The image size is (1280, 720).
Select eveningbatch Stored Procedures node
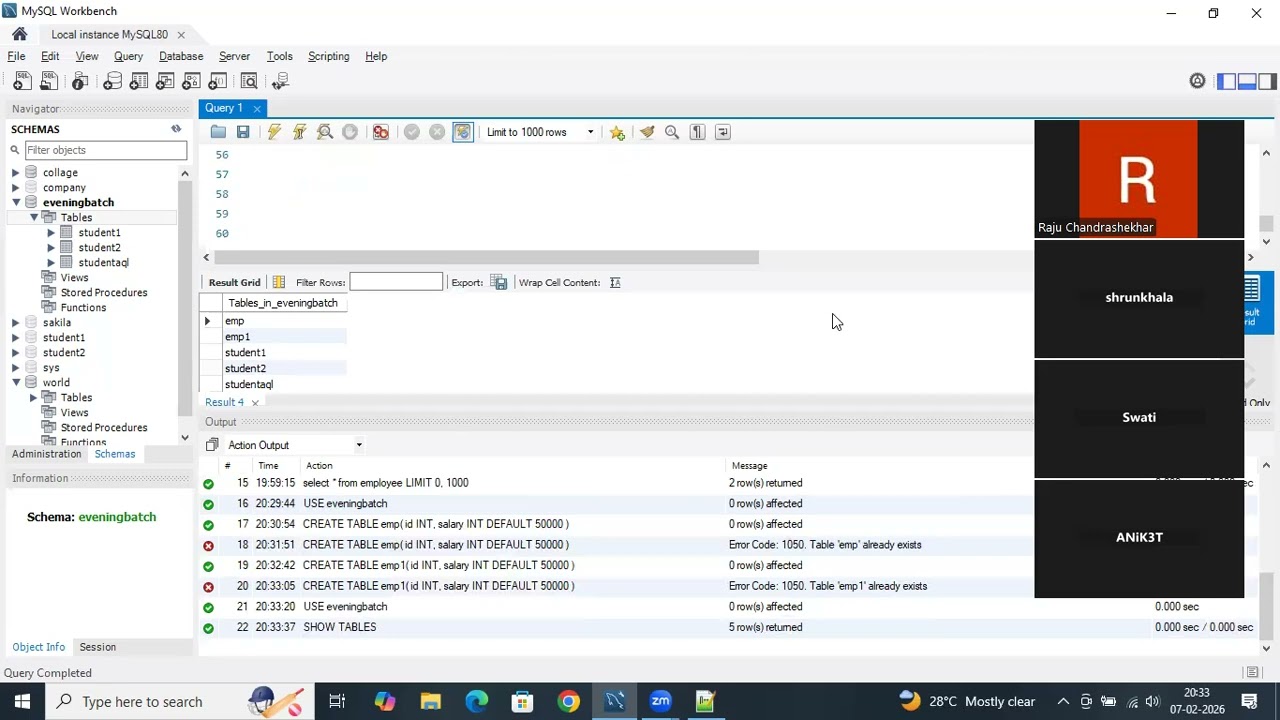[104, 293]
